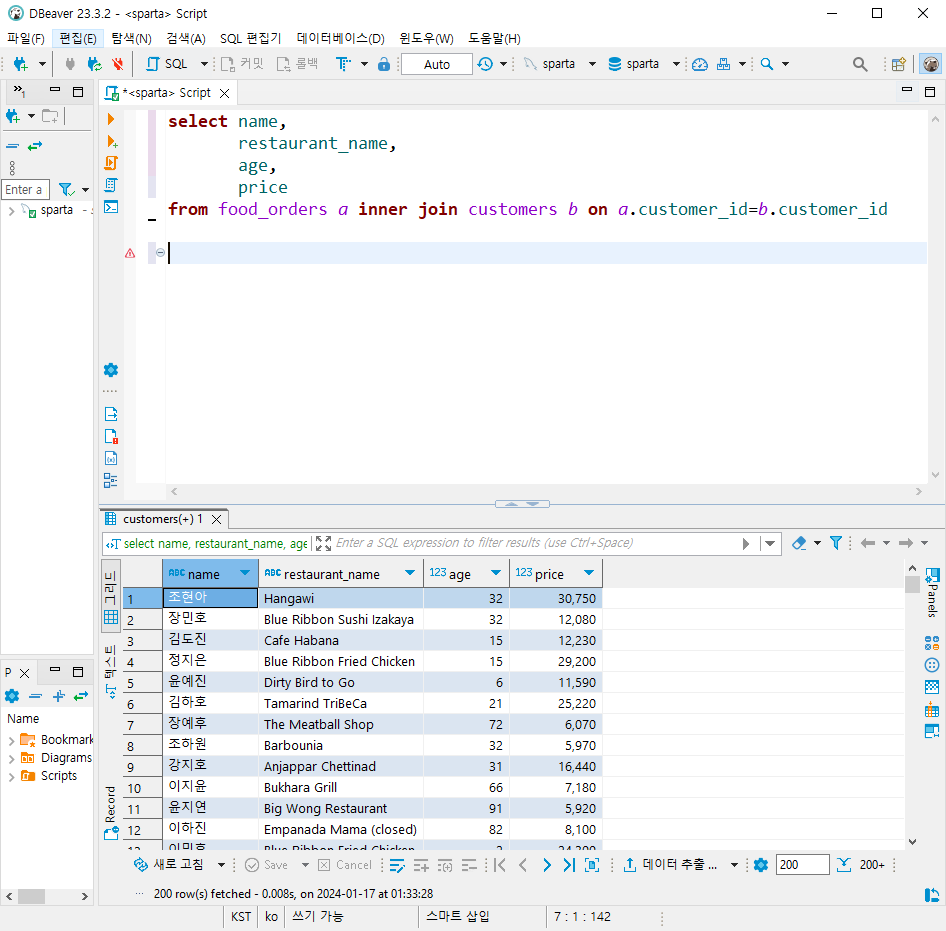Click the results filter funnel icon

(836, 543)
